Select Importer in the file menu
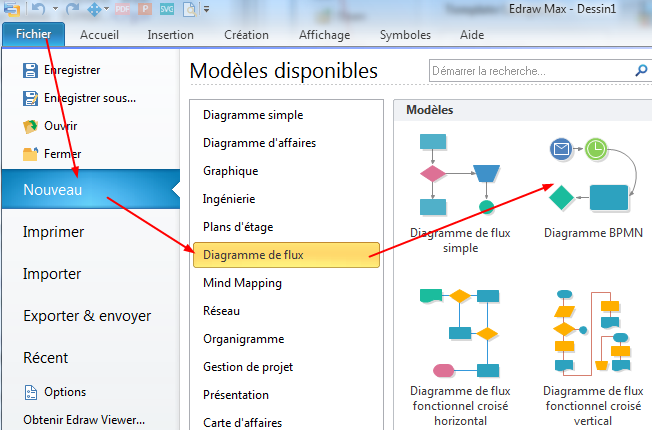Image resolution: width=652 pixels, height=430 pixels. [x=52, y=274]
